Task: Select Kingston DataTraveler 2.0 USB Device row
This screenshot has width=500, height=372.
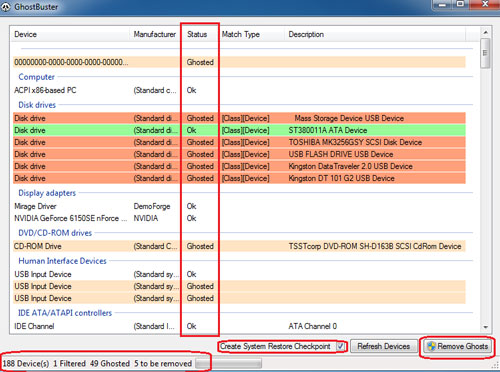Action: tap(239, 166)
